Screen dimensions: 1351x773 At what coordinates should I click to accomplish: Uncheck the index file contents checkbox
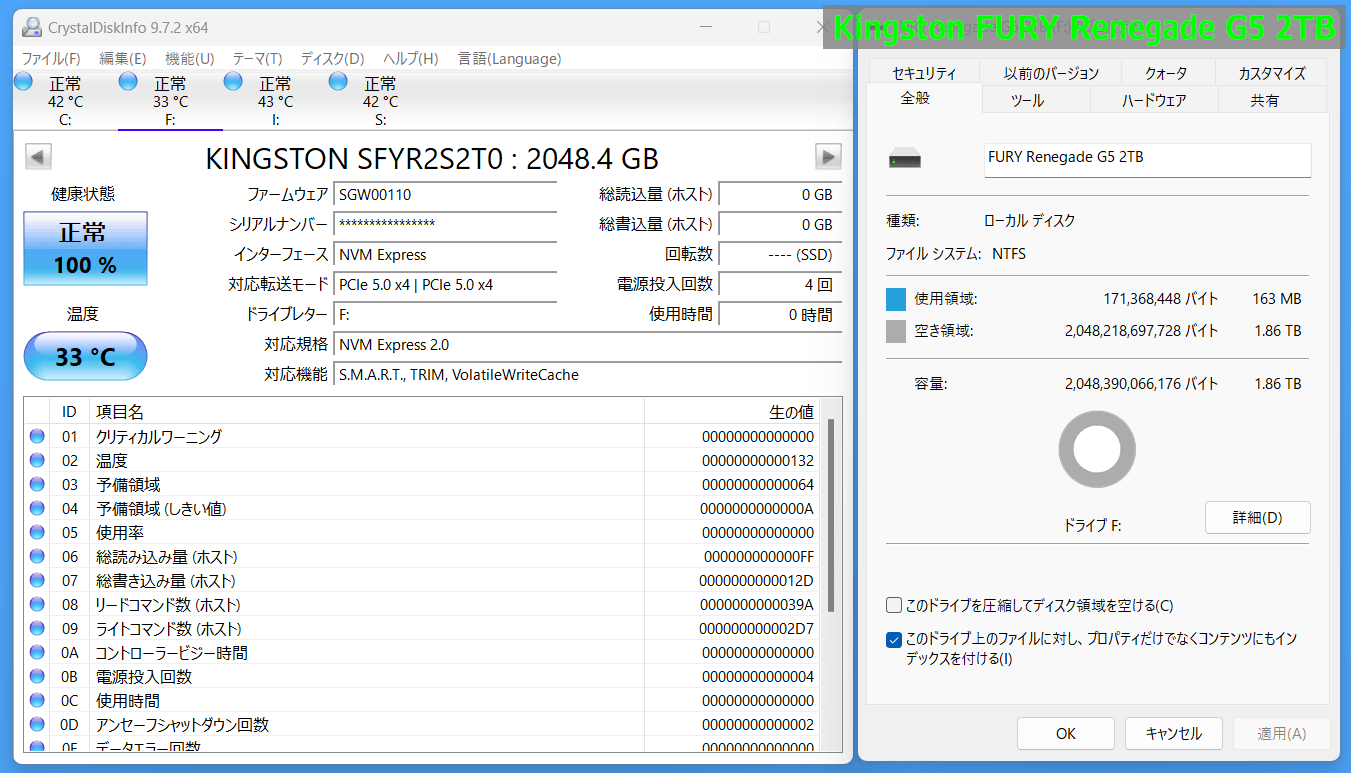click(894, 639)
